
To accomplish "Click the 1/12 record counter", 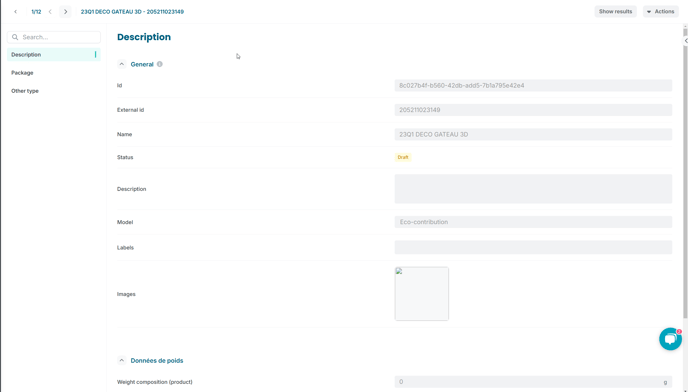I will click(36, 12).
